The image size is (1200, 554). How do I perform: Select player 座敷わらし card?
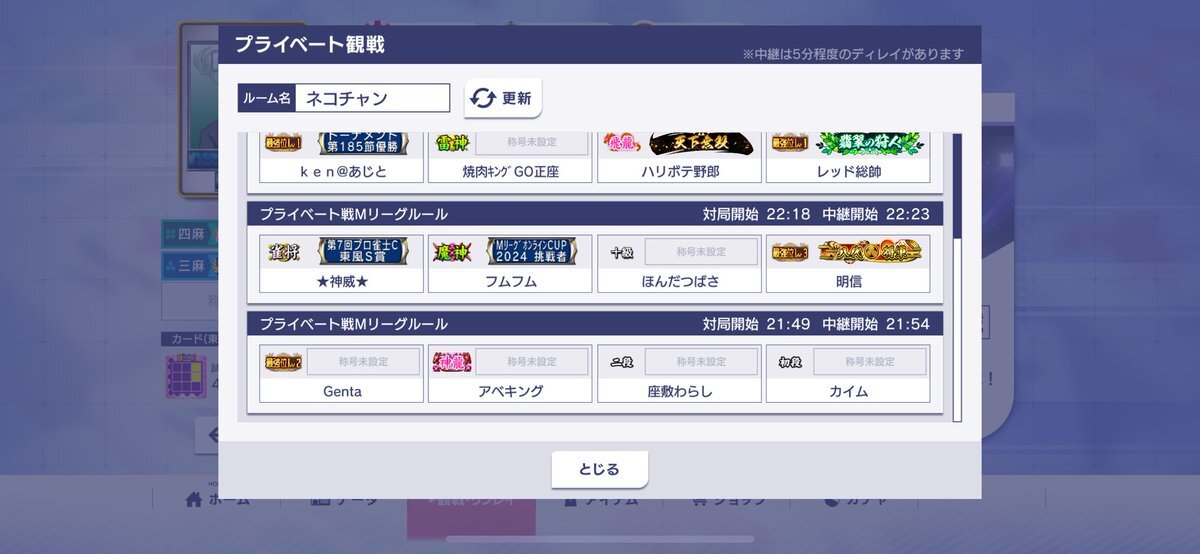pyautogui.click(x=680, y=374)
